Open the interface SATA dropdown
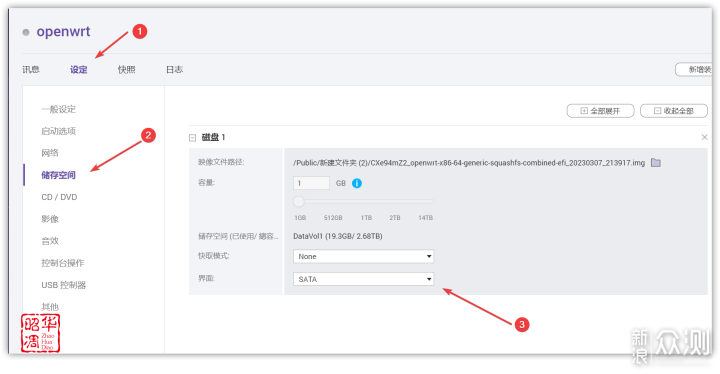This screenshot has height=374, width=720. 363,279
